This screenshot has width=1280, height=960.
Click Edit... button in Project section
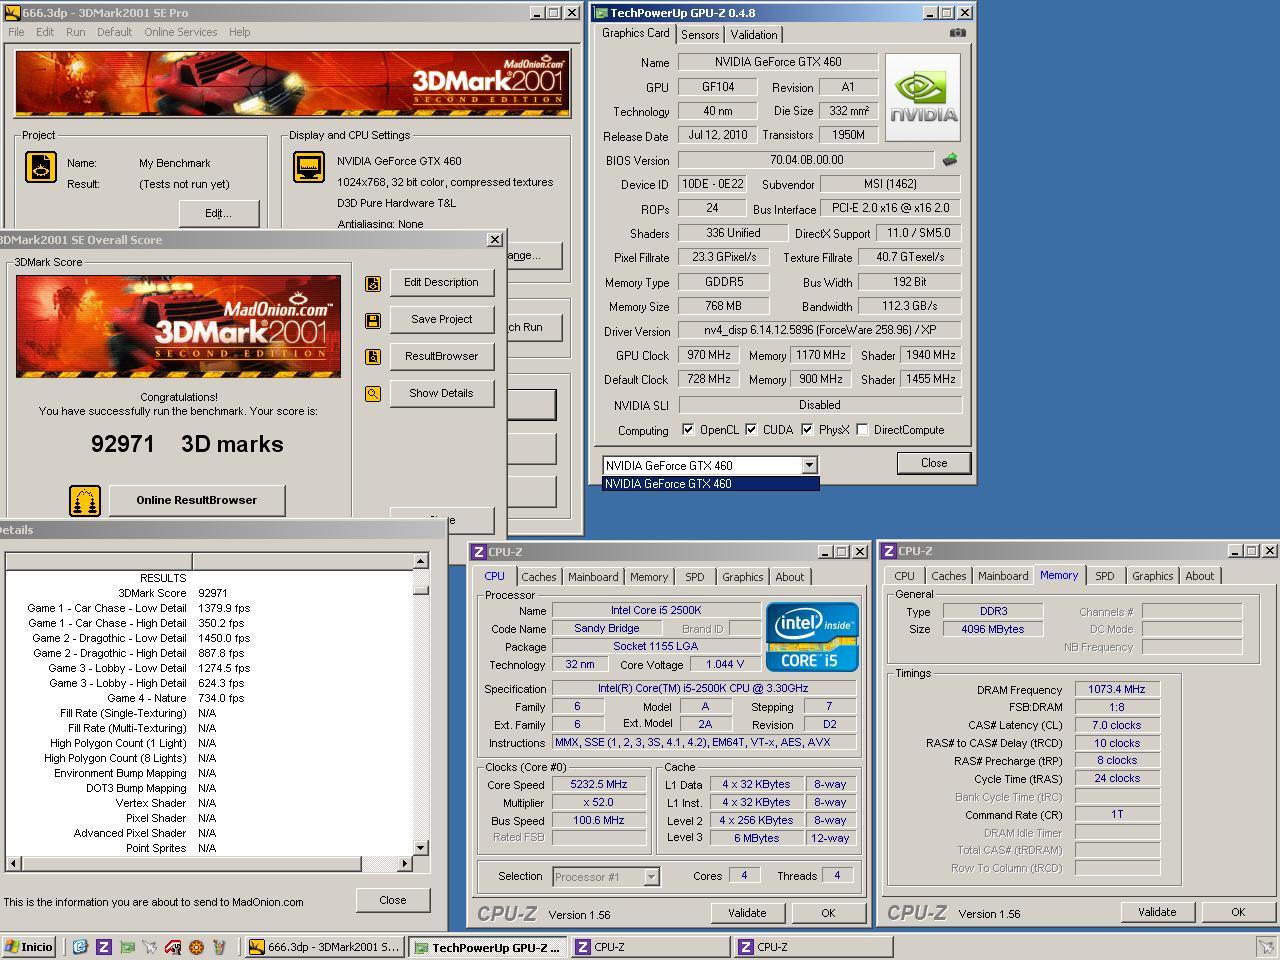coord(218,213)
